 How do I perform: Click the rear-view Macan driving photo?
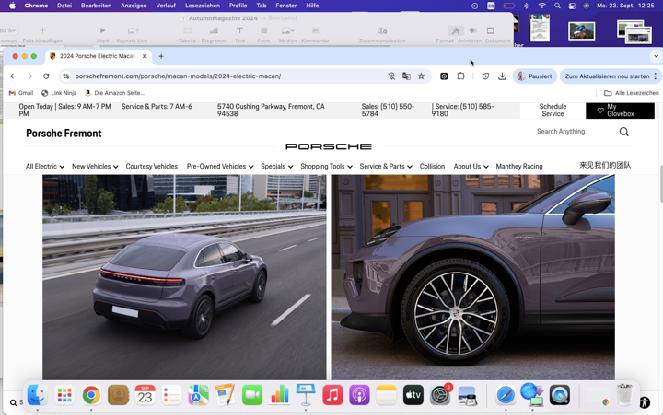184,277
